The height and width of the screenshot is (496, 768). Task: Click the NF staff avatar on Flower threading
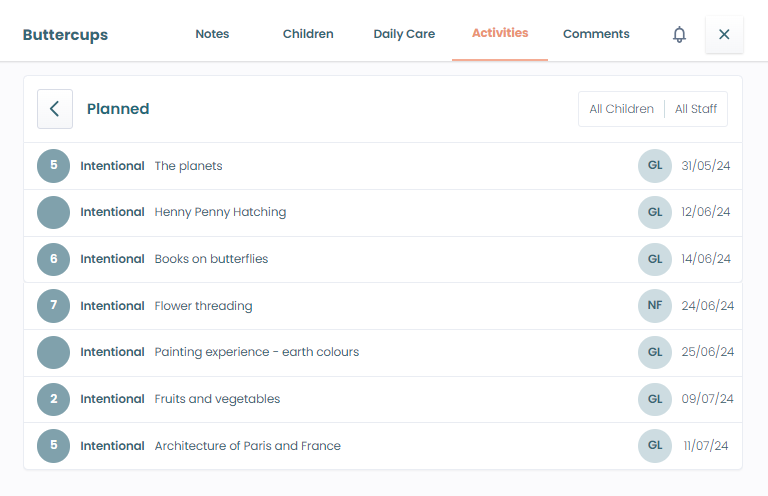tap(655, 306)
